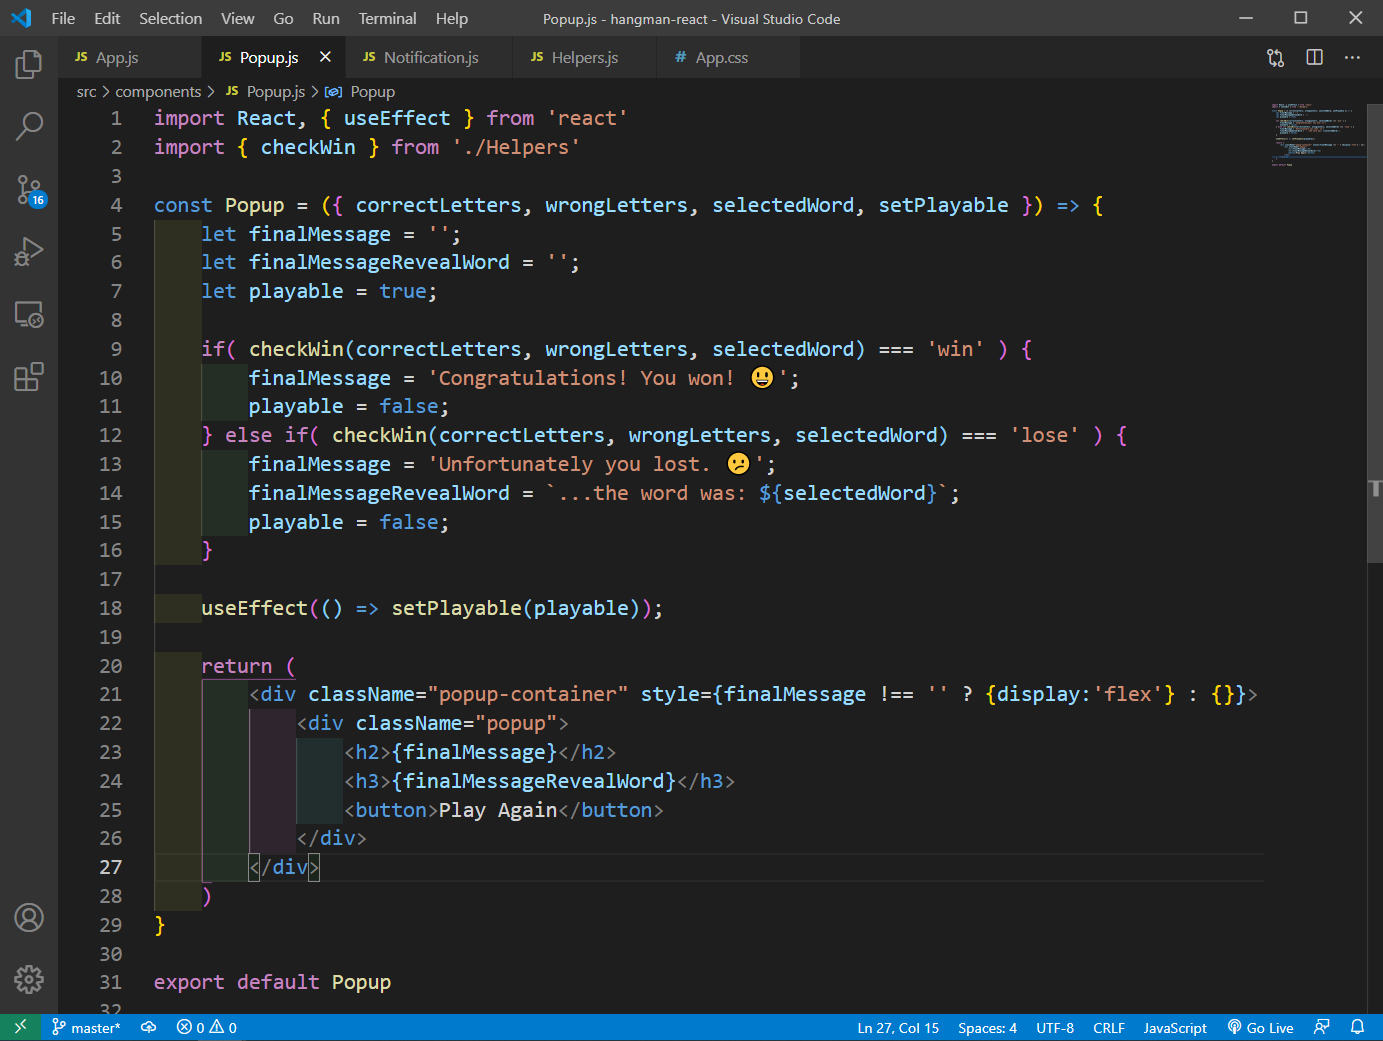Go to line via Ln 27, Col 15
Viewport: 1383px width, 1041px height.
(x=898, y=1027)
